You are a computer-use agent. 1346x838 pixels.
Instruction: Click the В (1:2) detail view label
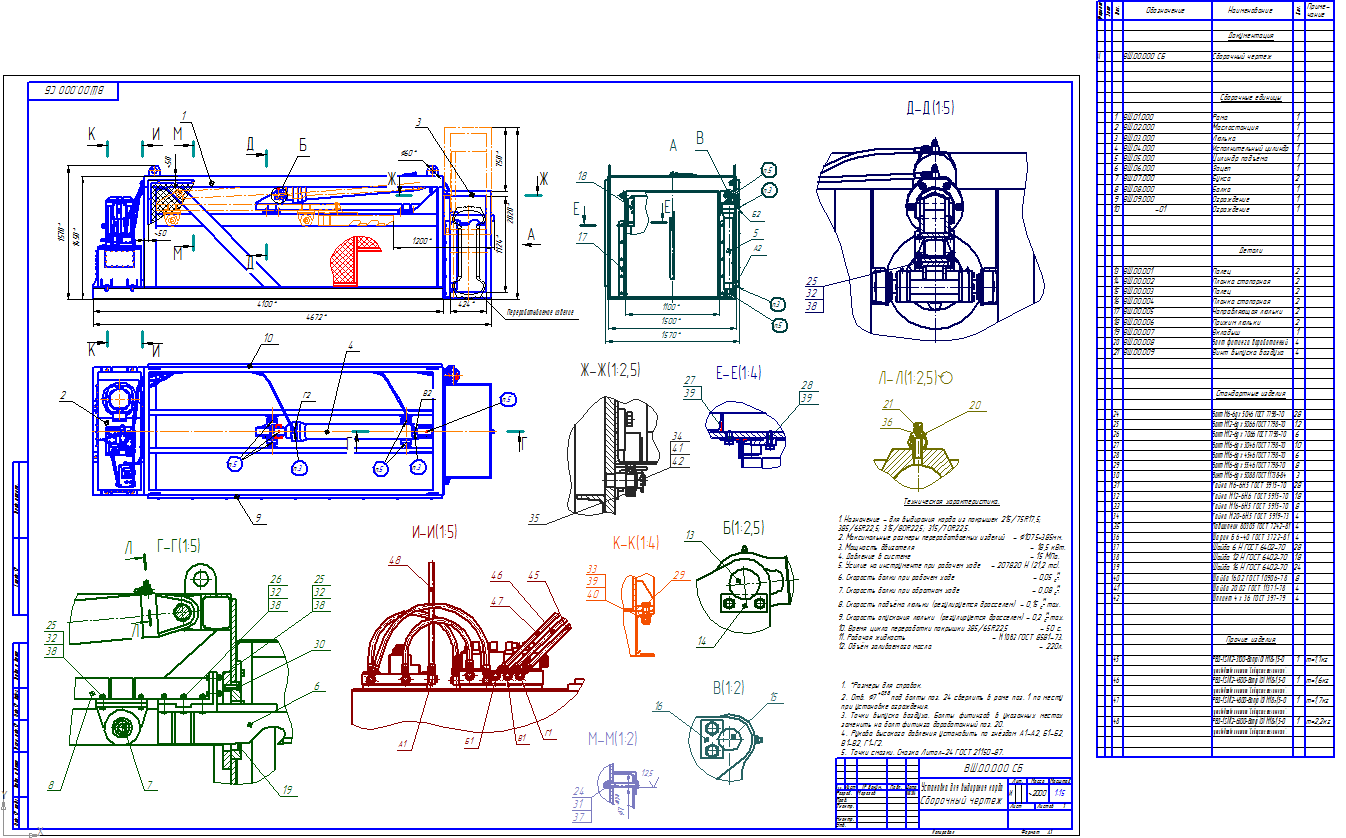pyautogui.click(x=727, y=687)
